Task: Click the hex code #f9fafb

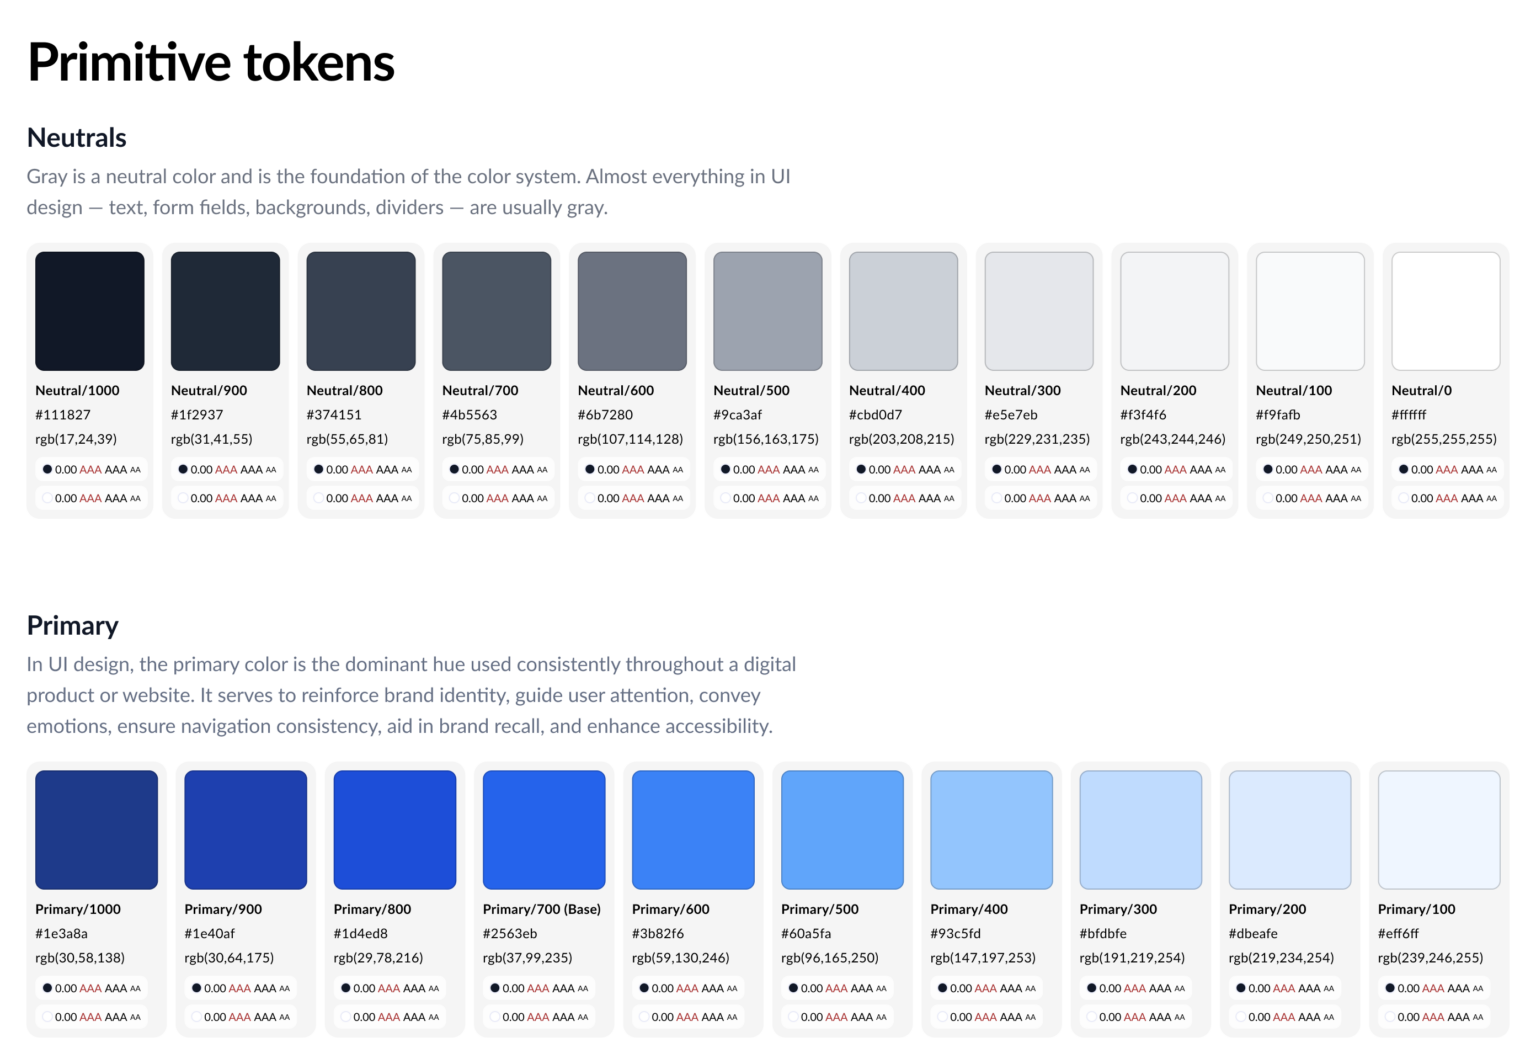Action: click(1278, 415)
